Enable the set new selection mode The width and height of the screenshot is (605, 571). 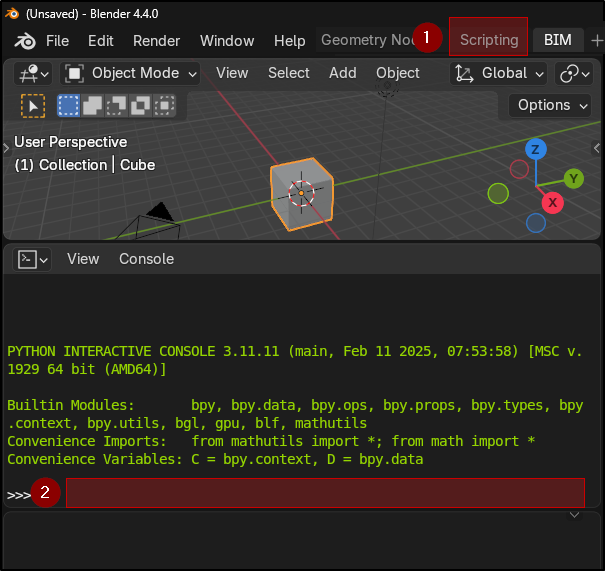pyautogui.click(x=68, y=105)
